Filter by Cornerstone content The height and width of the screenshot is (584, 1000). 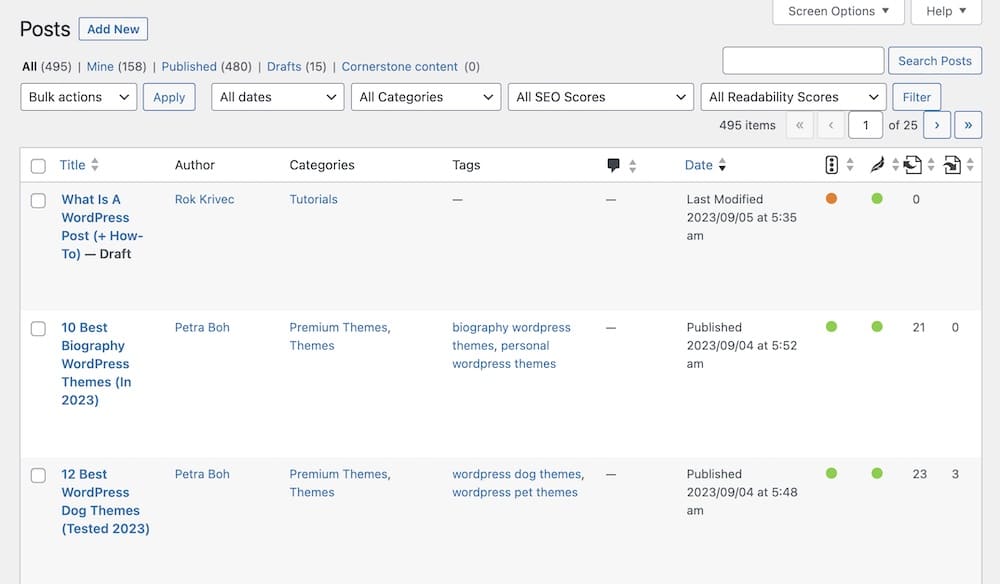coord(399,66)
